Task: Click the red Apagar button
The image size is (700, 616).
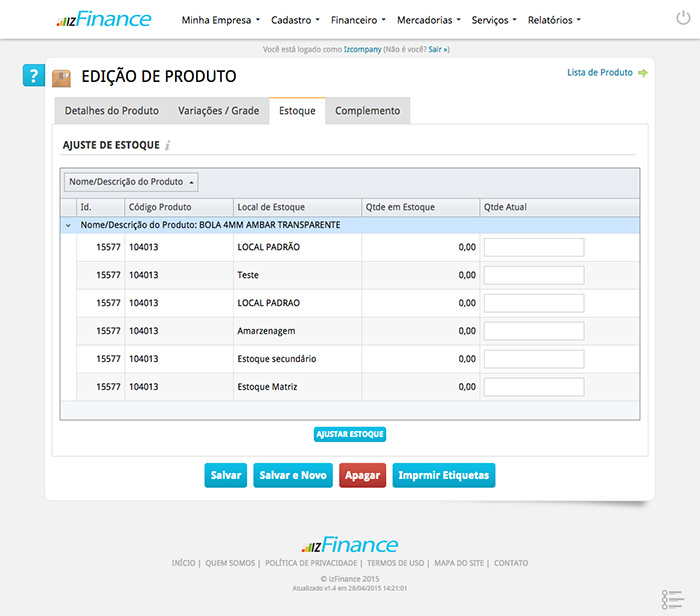Action: pyautogui.click(x=362, y=476)
